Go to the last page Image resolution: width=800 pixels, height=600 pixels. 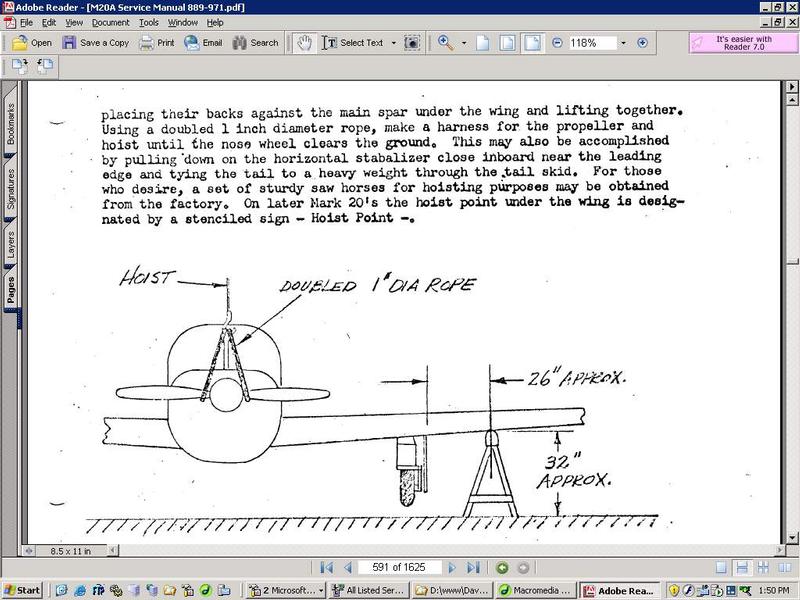point(473,567)
